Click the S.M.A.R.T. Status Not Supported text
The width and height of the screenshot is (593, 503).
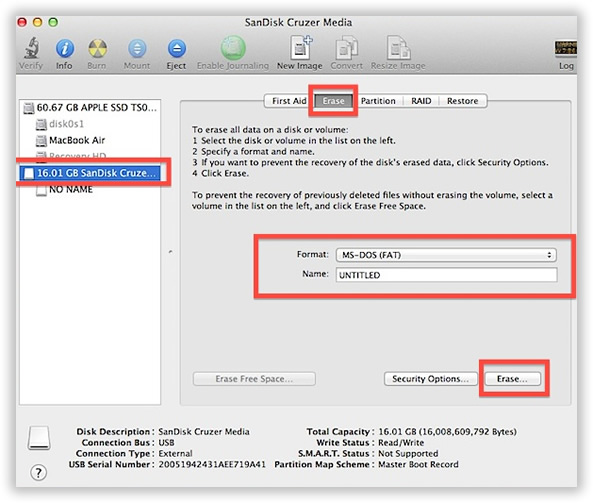408,453
